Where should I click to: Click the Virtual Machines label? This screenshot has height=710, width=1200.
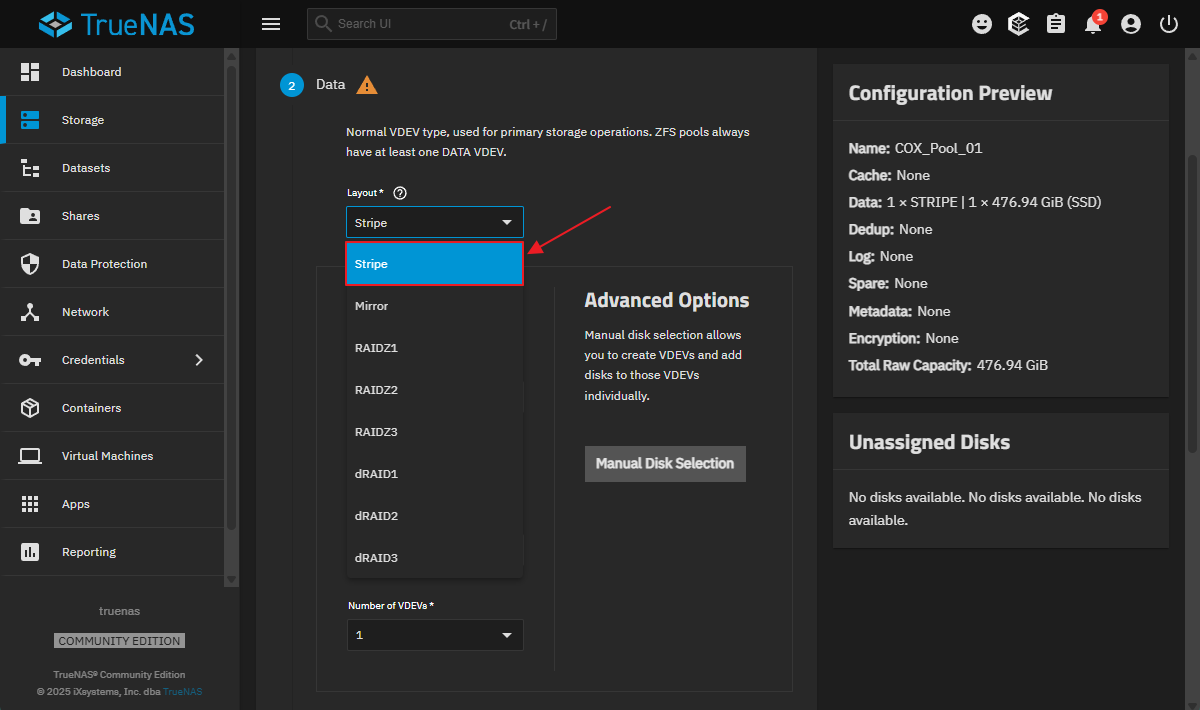click(x=108, y=456)
